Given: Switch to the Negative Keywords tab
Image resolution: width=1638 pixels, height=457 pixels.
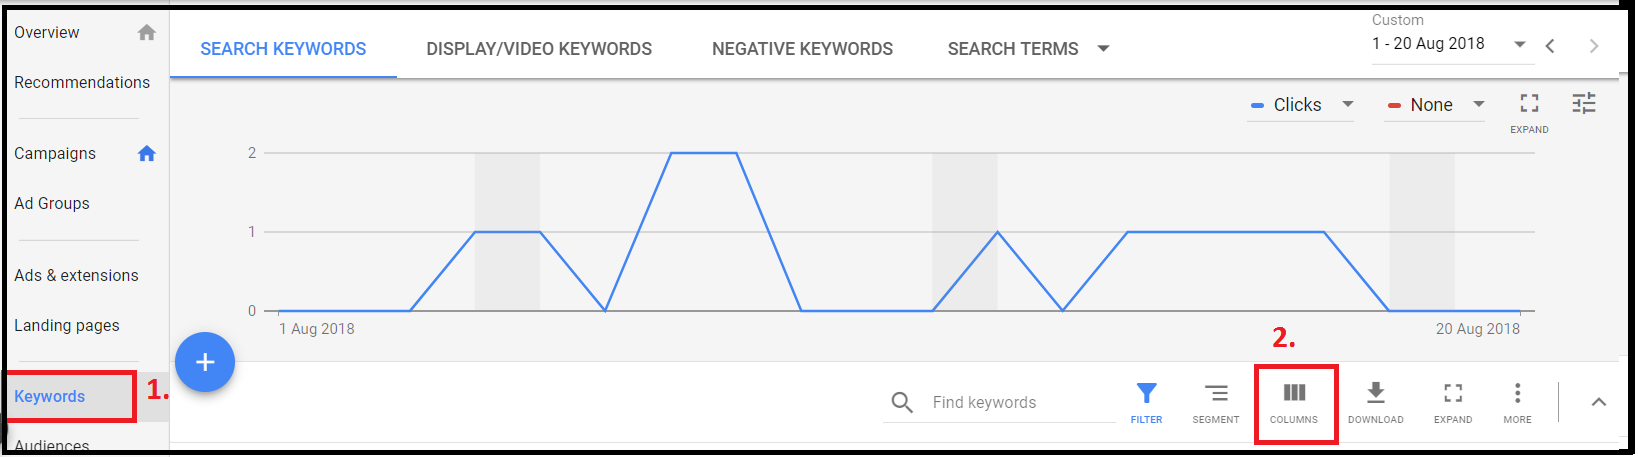Looking at the screenshot, I should pyautogui.click(x=802, y=49).
